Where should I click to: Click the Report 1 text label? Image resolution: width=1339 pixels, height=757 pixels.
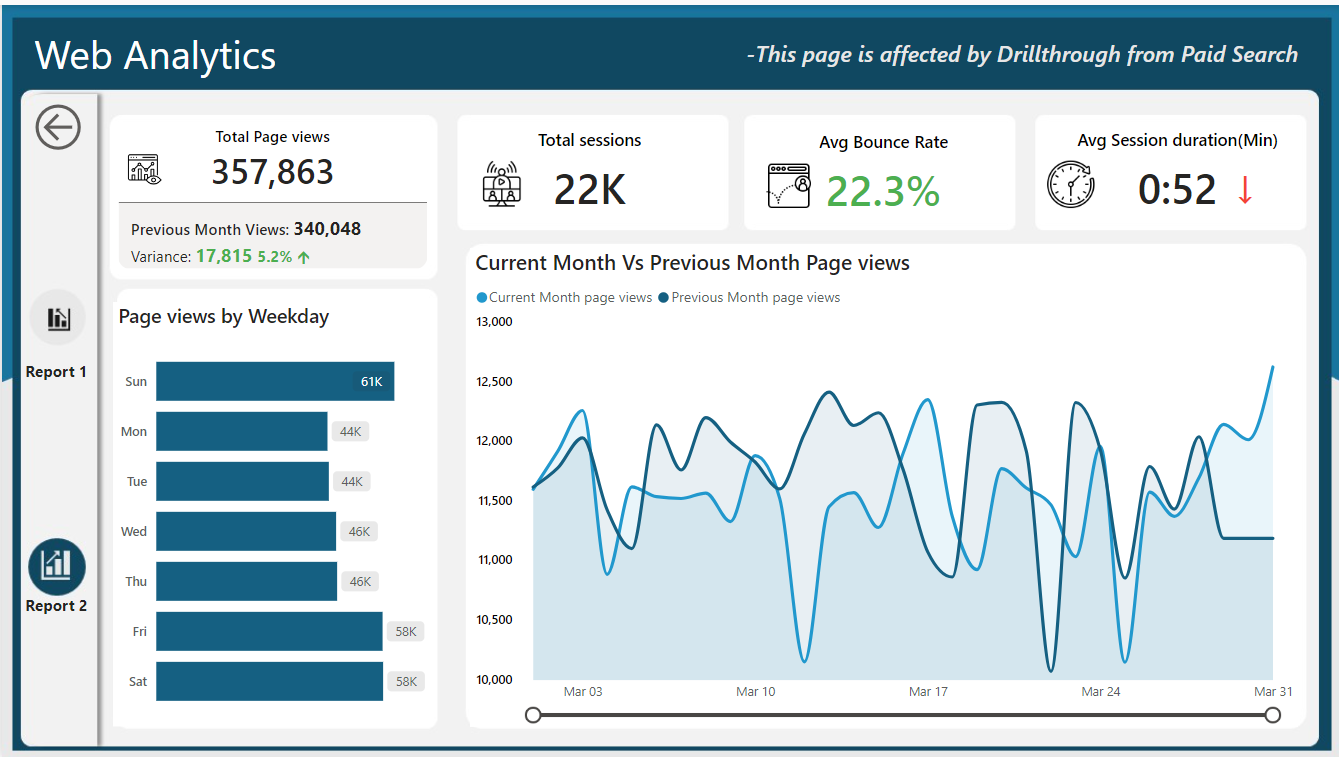coord(56,372)
